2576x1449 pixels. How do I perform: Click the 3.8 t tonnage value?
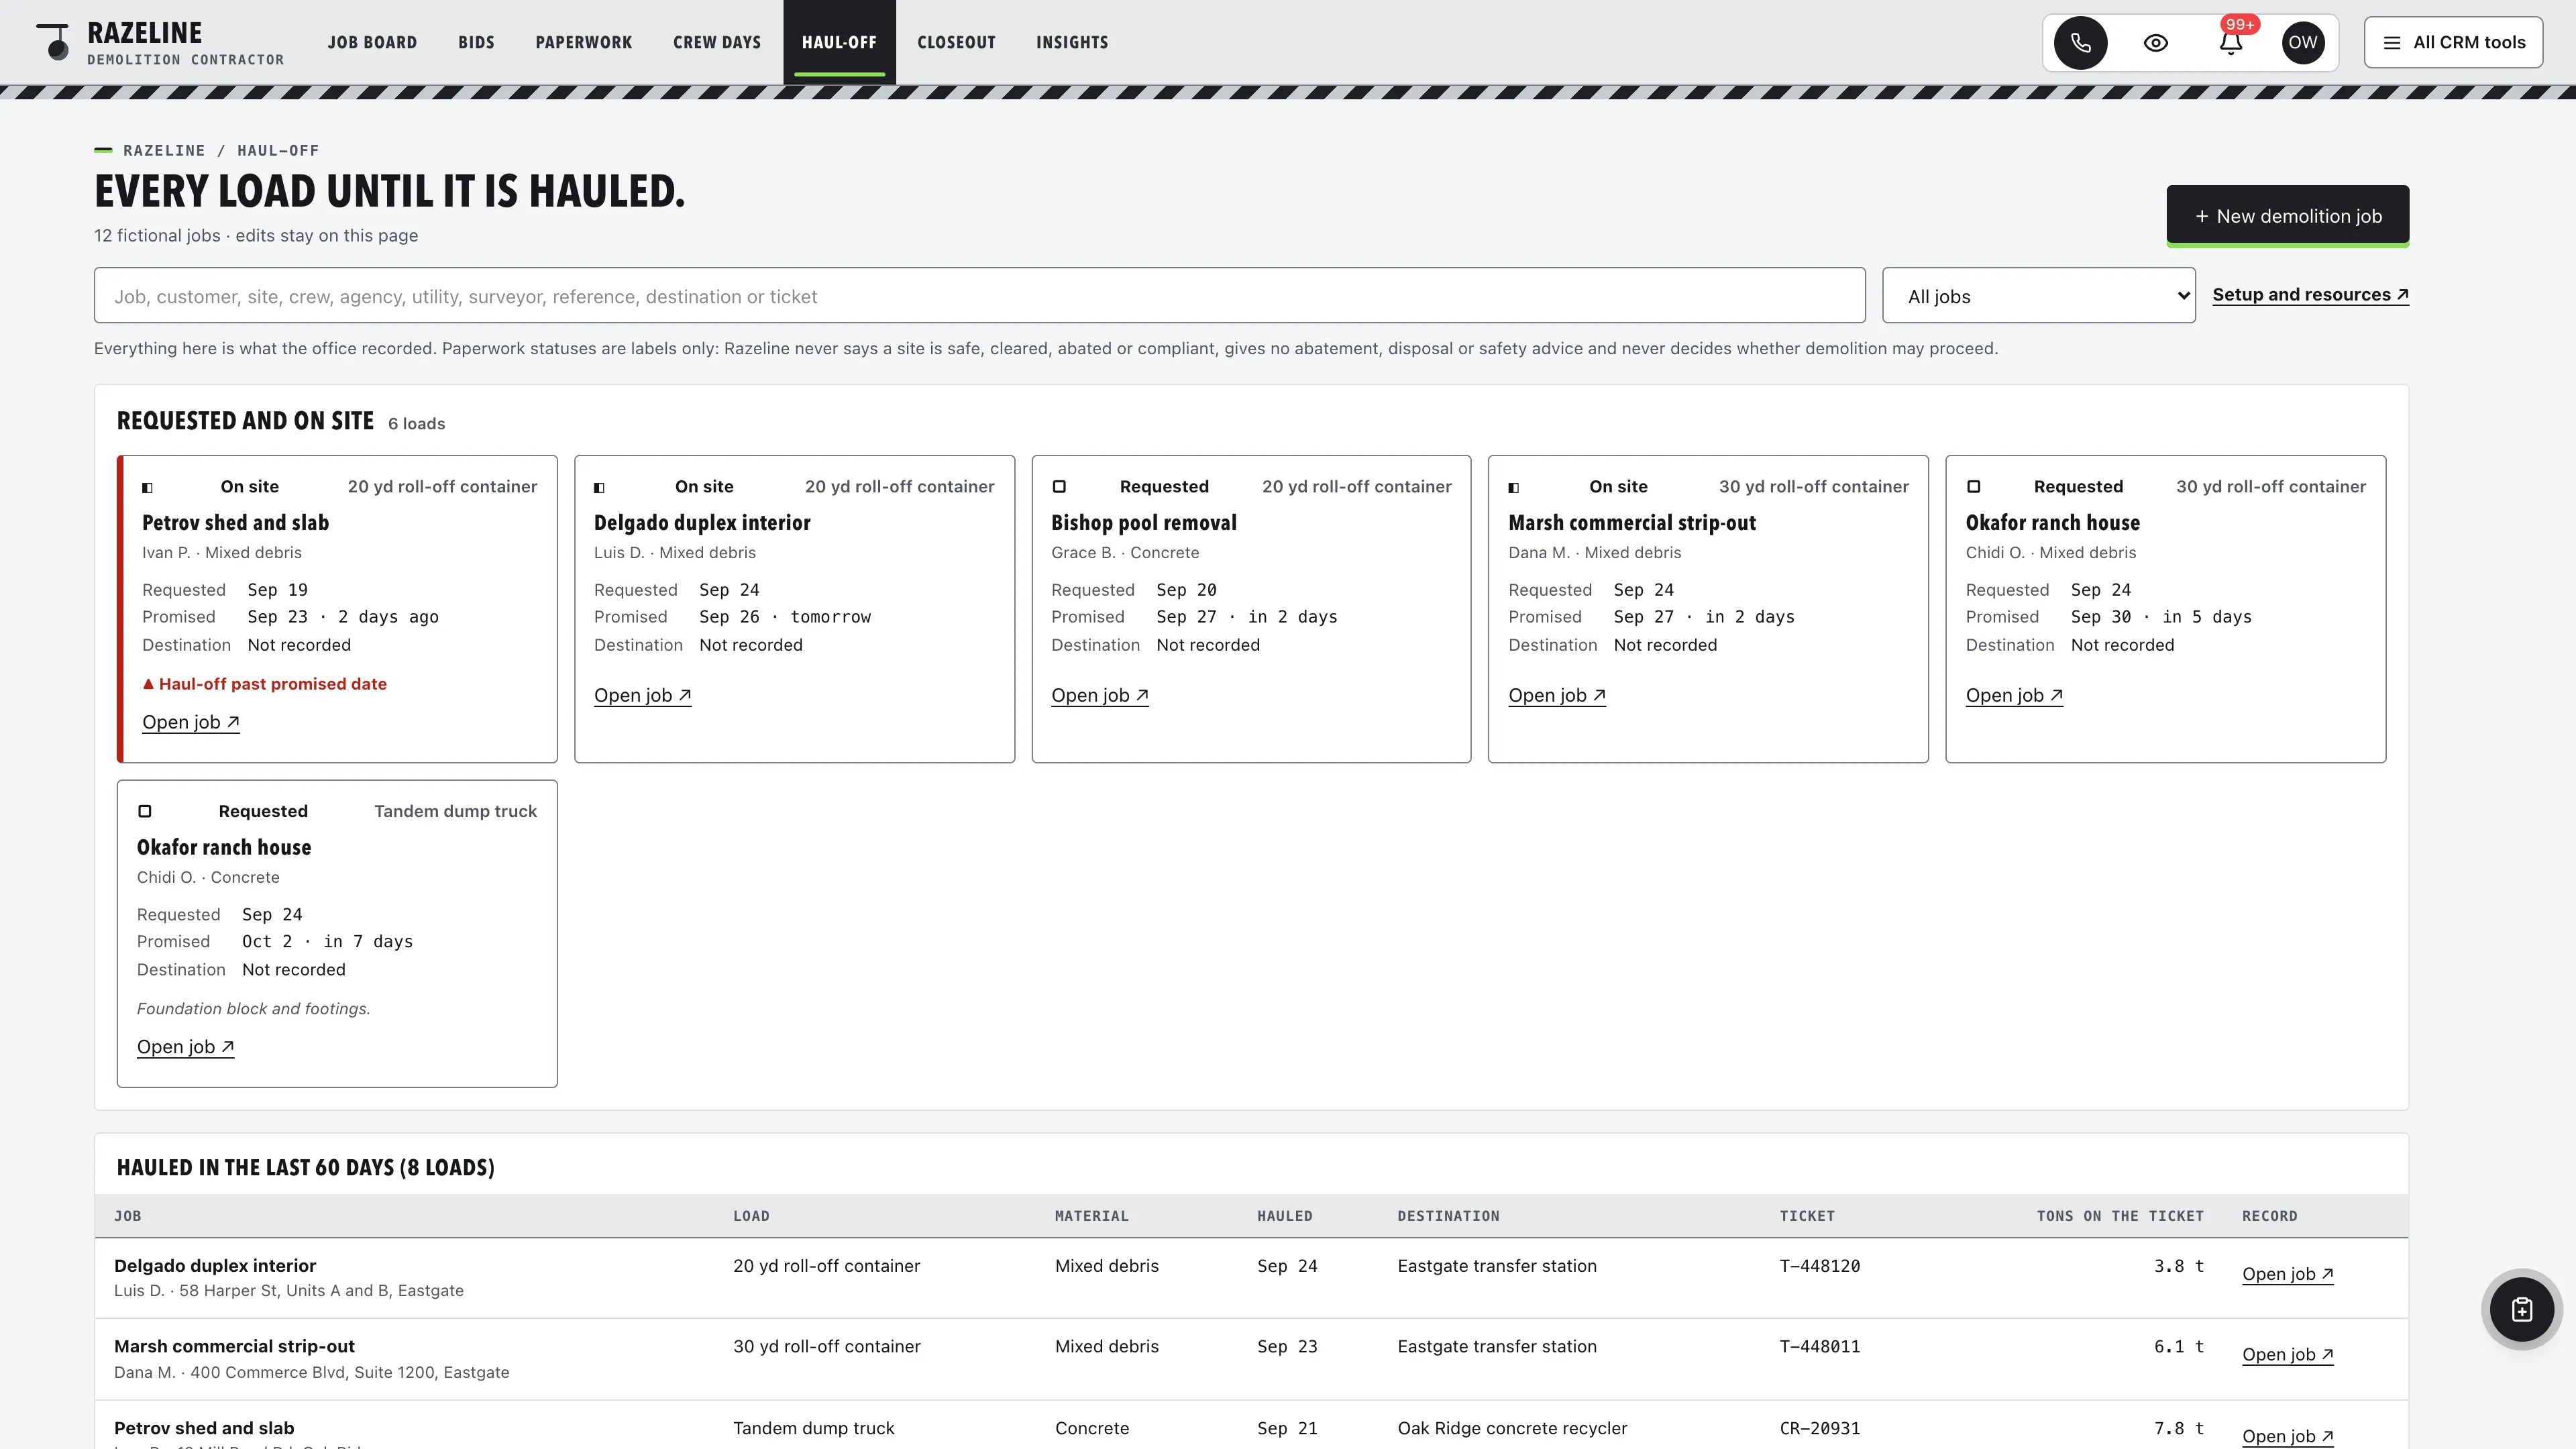[2178, 1266]
